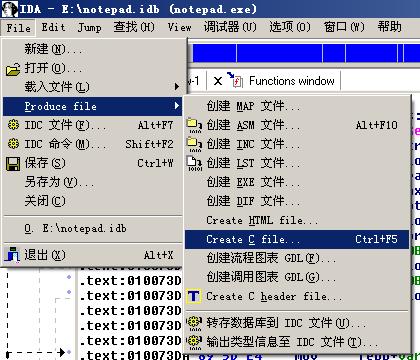
Task: Select Create C header file... item
Action: point(297,296)
